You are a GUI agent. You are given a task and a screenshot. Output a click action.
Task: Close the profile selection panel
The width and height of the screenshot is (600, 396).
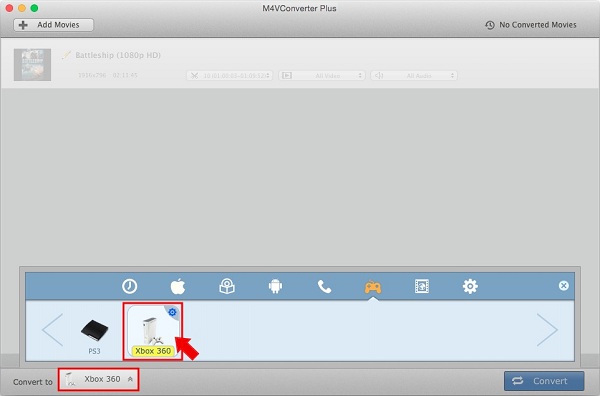(563, 285)
